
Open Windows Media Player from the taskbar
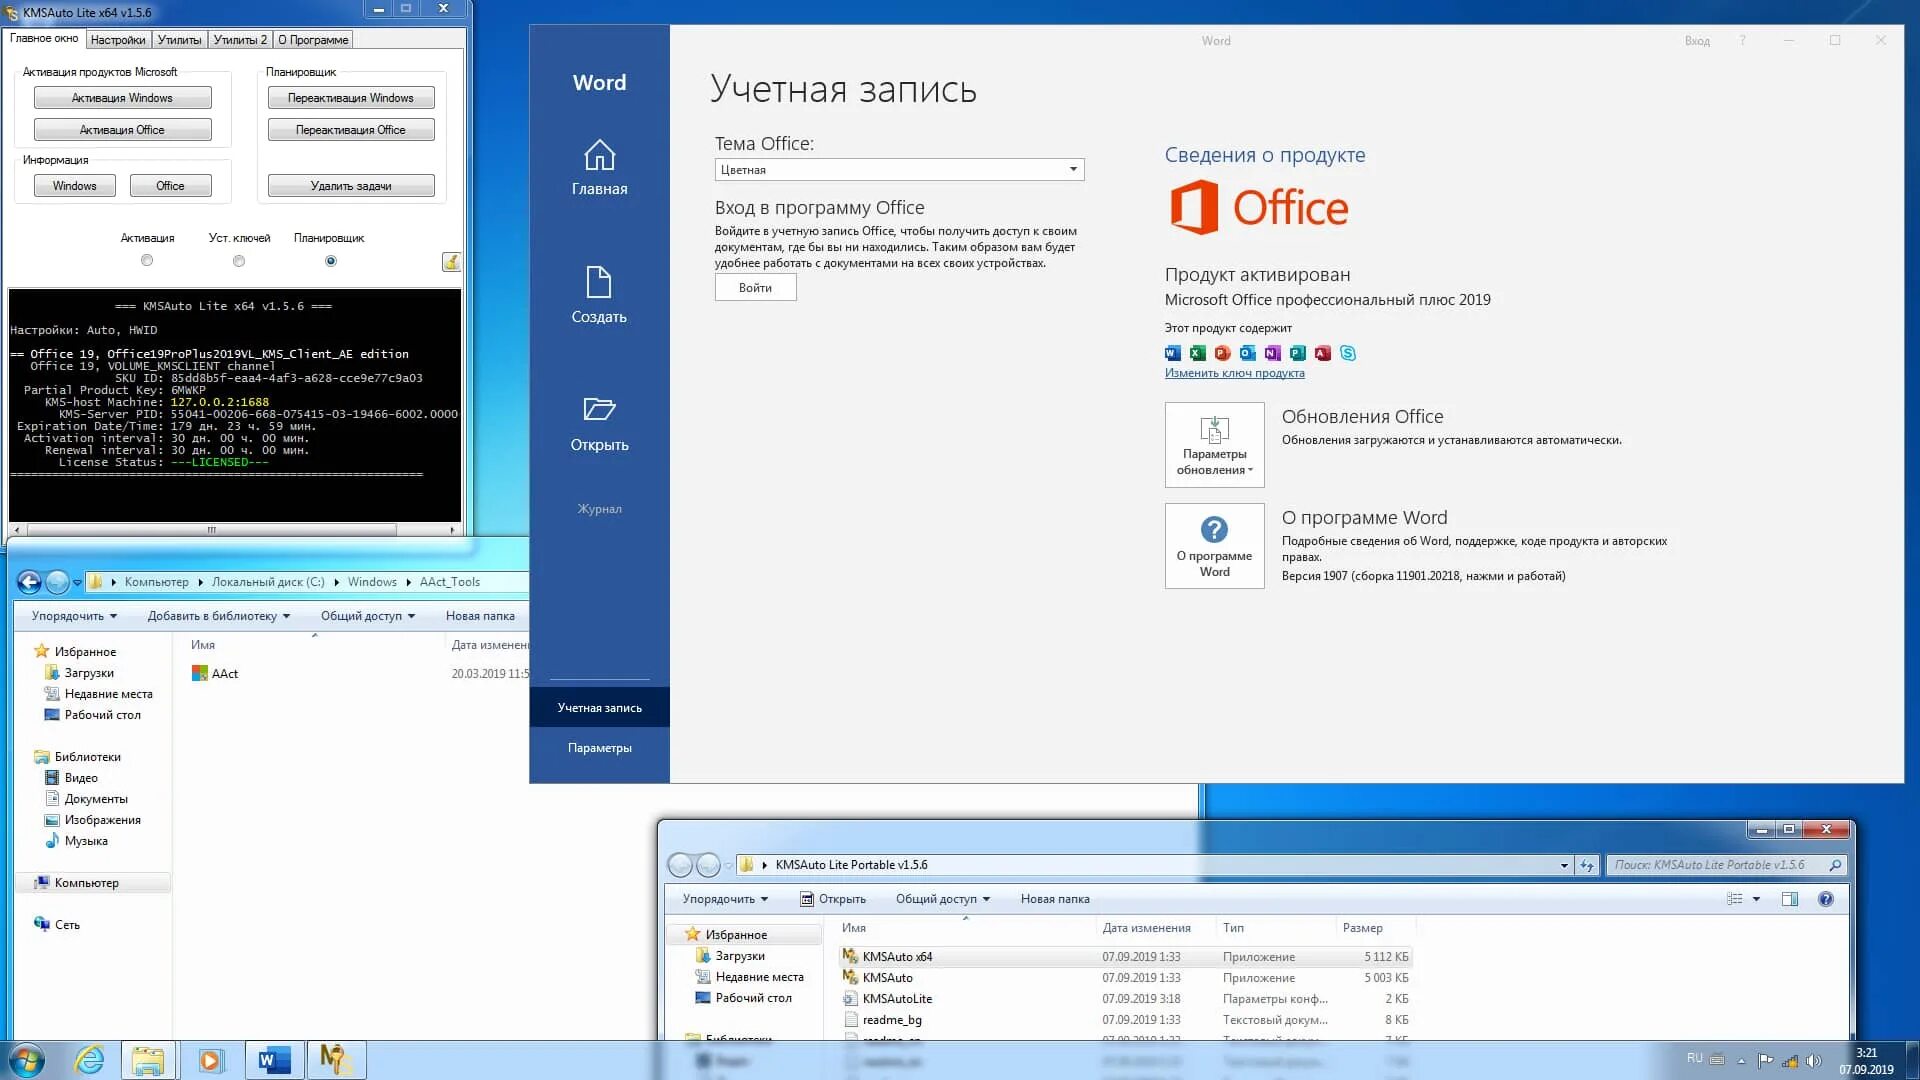(211, 1060)
